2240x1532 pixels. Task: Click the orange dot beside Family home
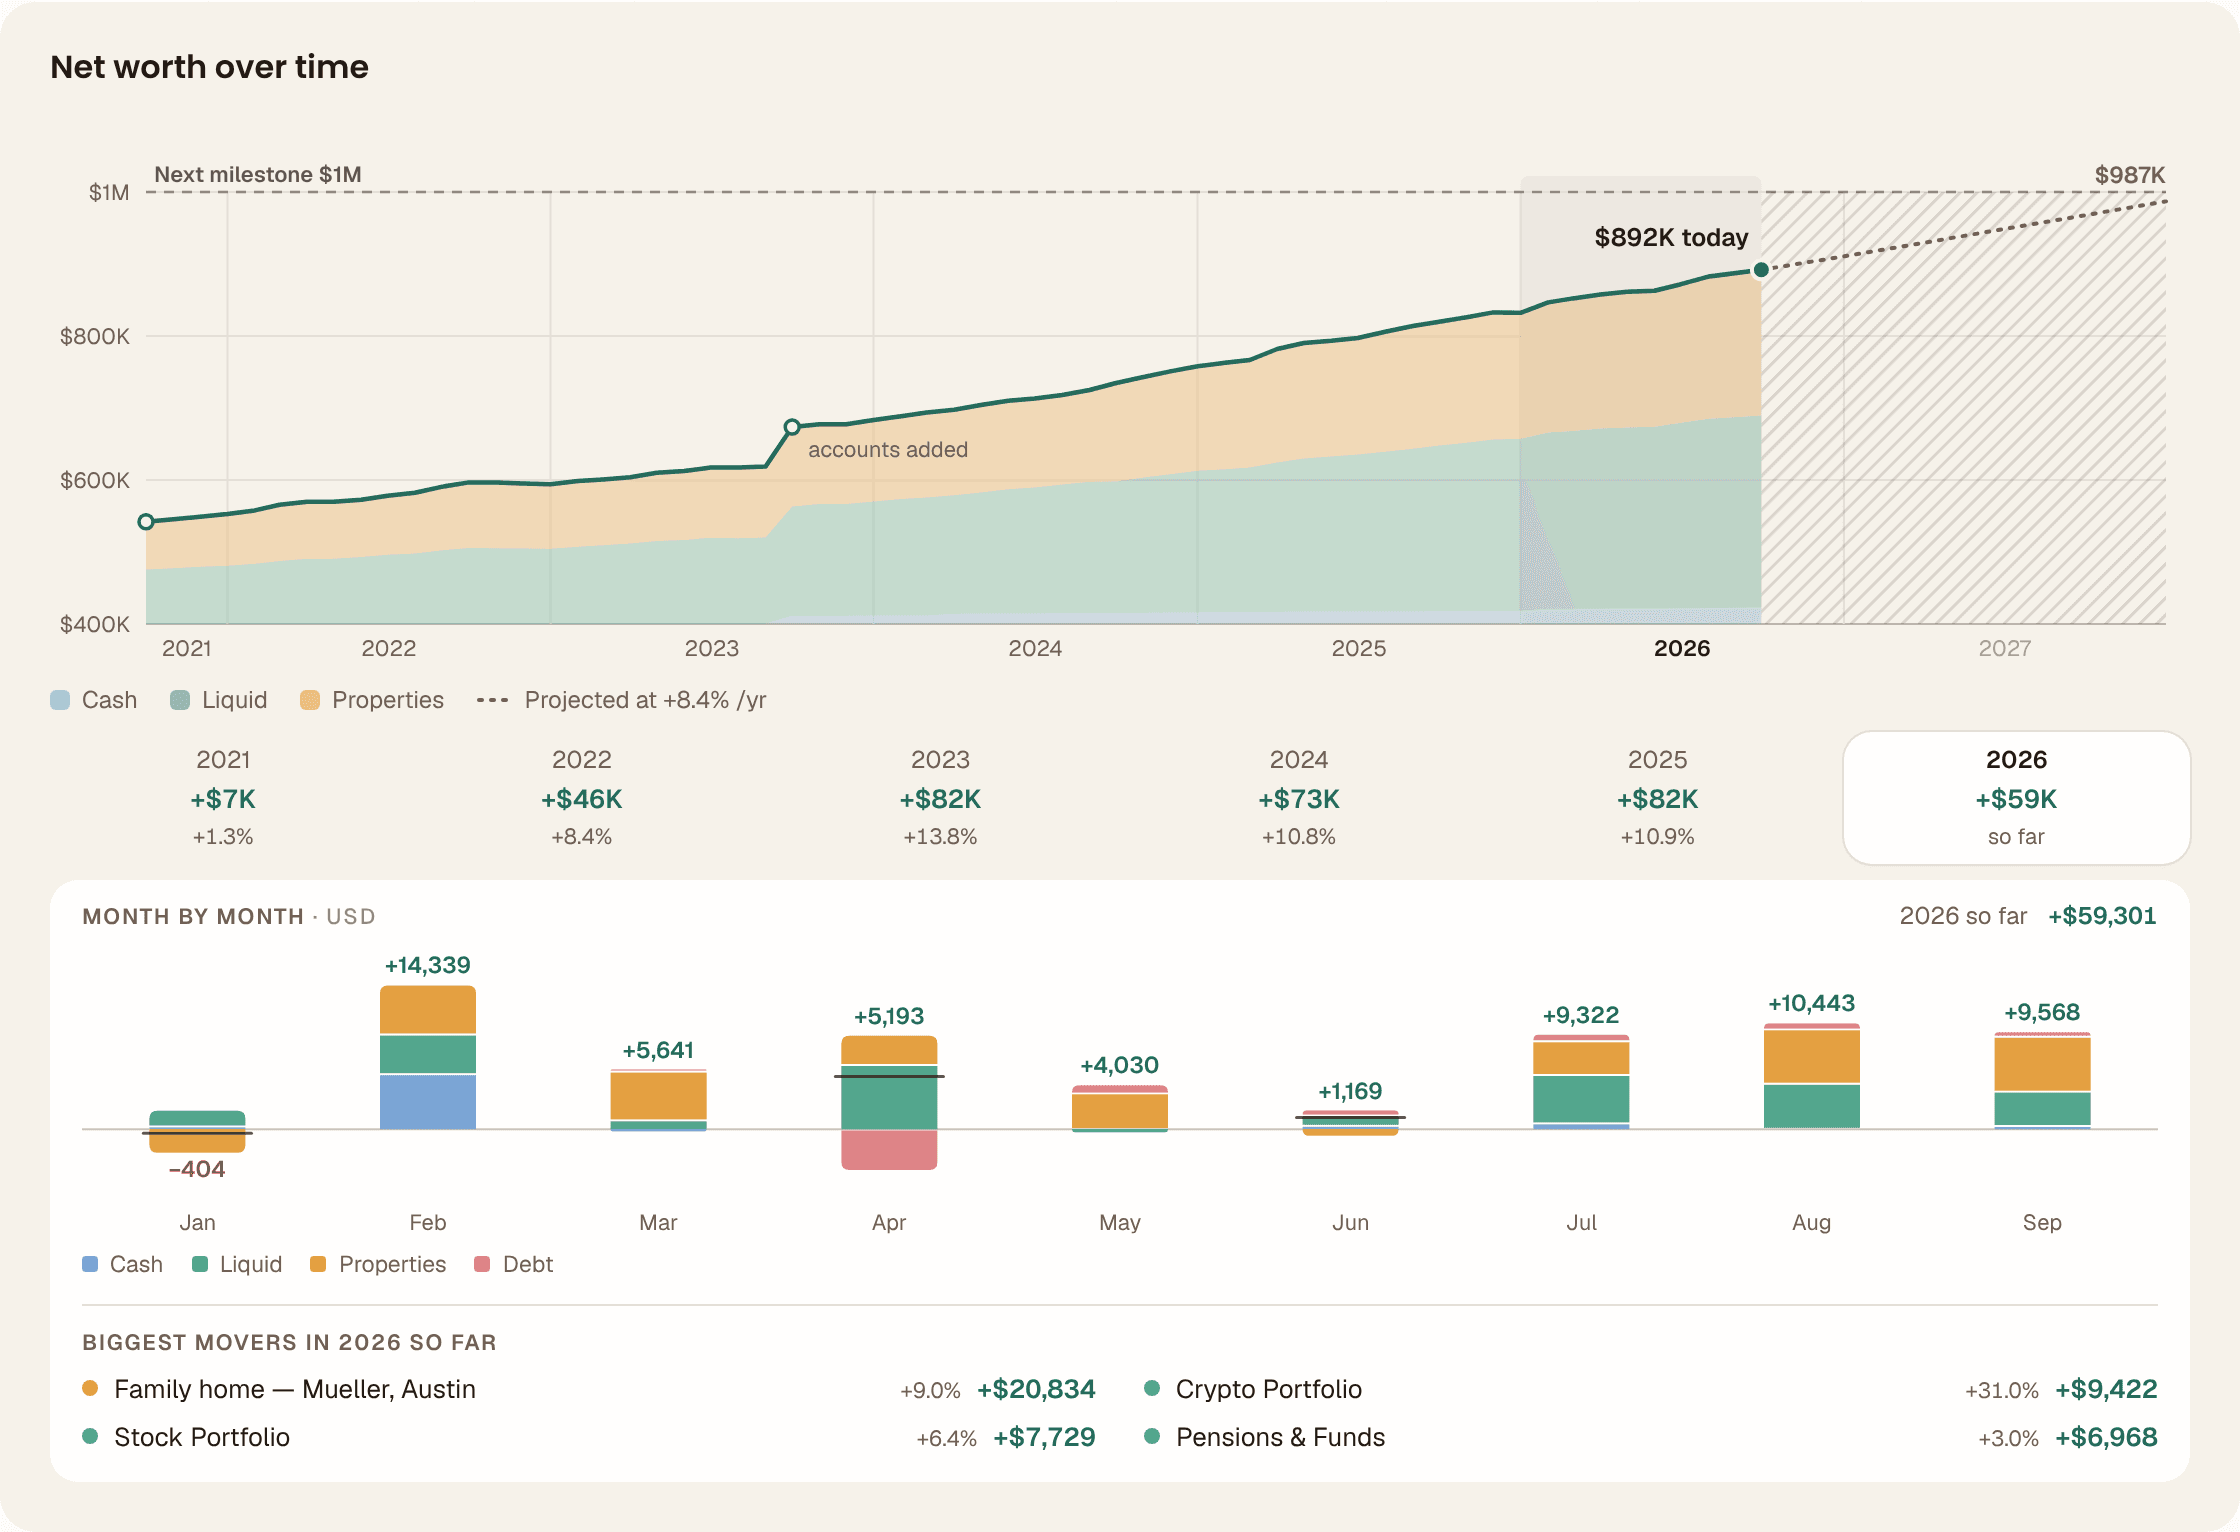pos(90,1388)
